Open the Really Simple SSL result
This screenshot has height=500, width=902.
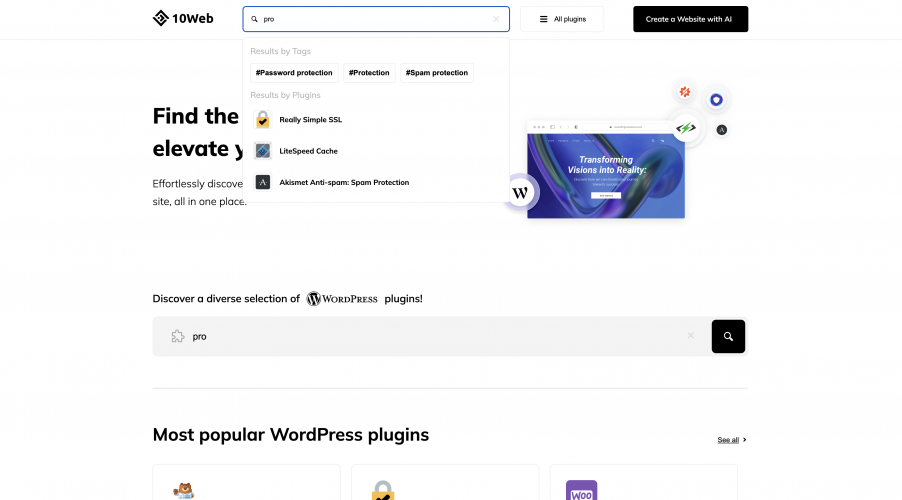[376, 120]
